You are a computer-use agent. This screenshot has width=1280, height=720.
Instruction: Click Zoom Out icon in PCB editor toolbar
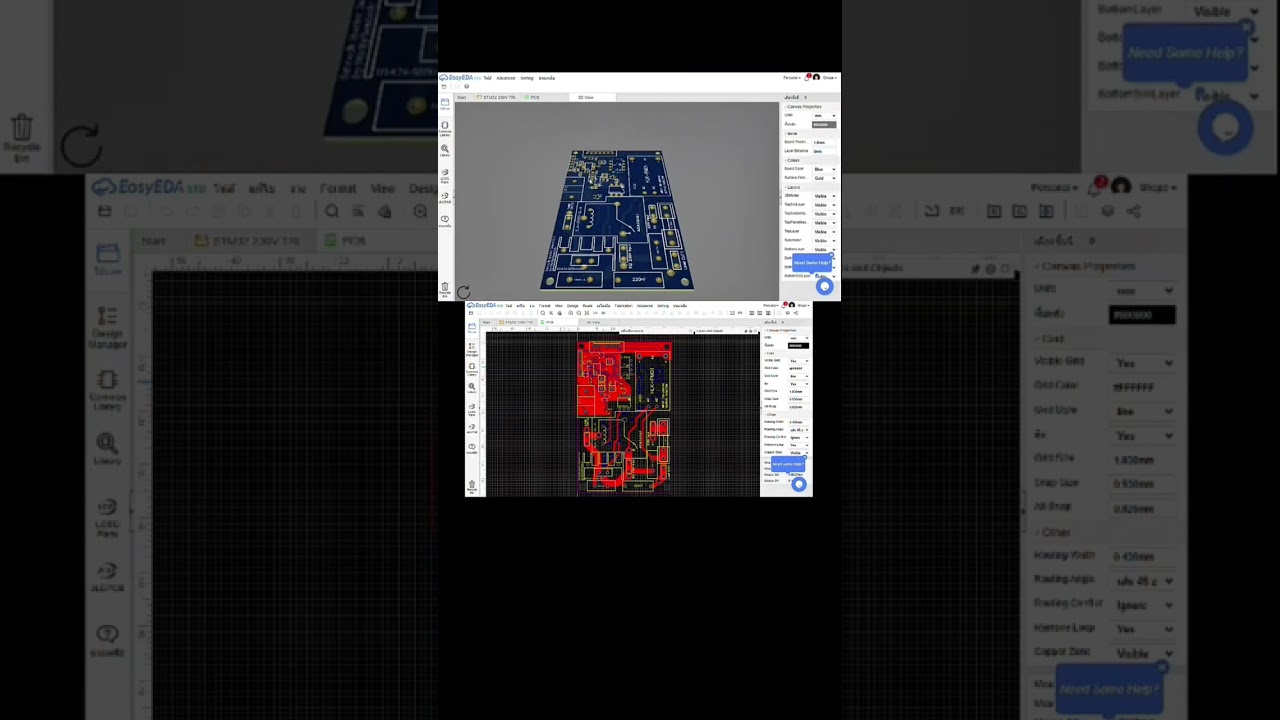579,313
